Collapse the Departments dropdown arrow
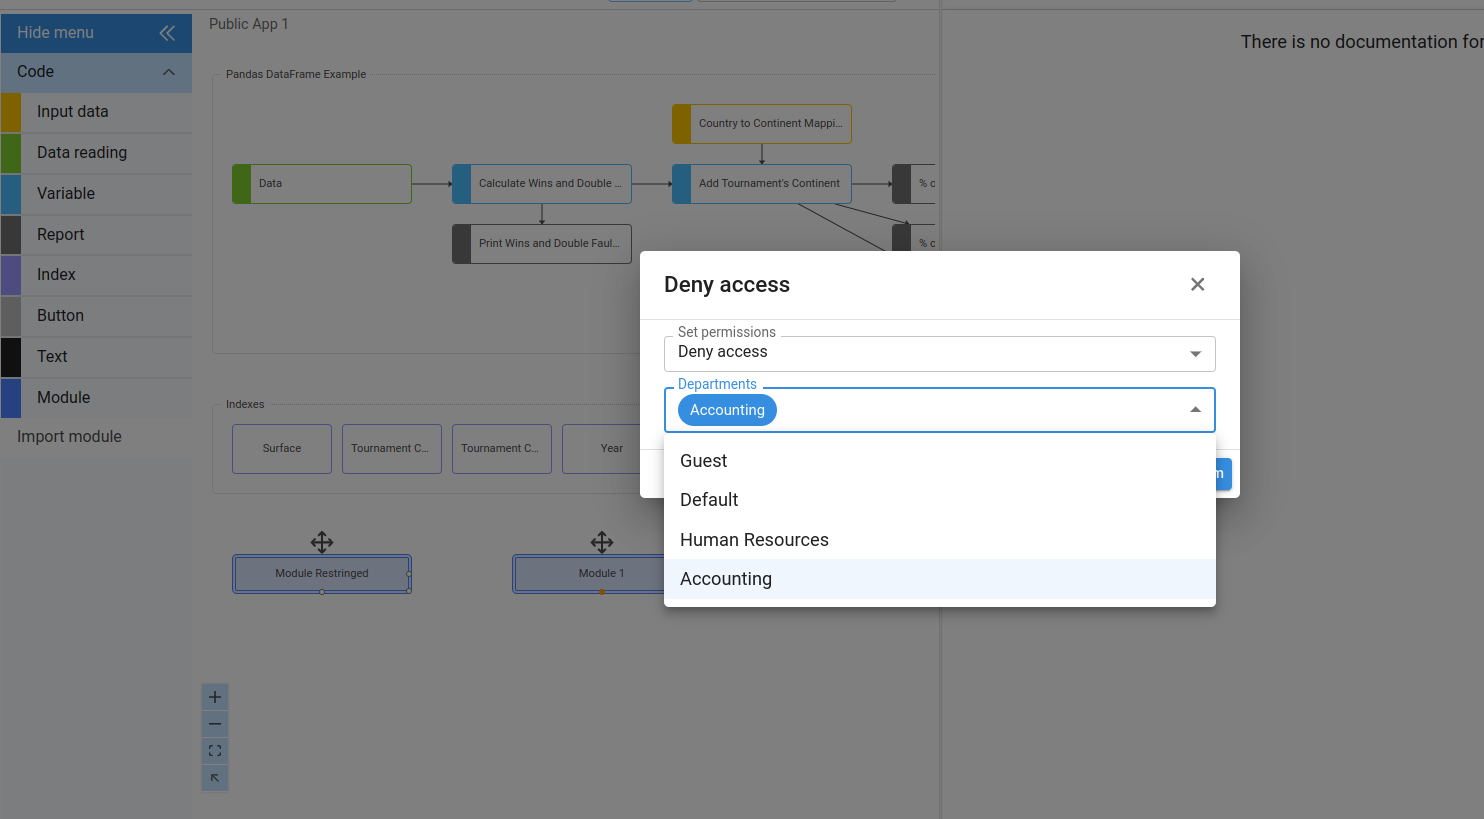 click(x=1195, y=410)
